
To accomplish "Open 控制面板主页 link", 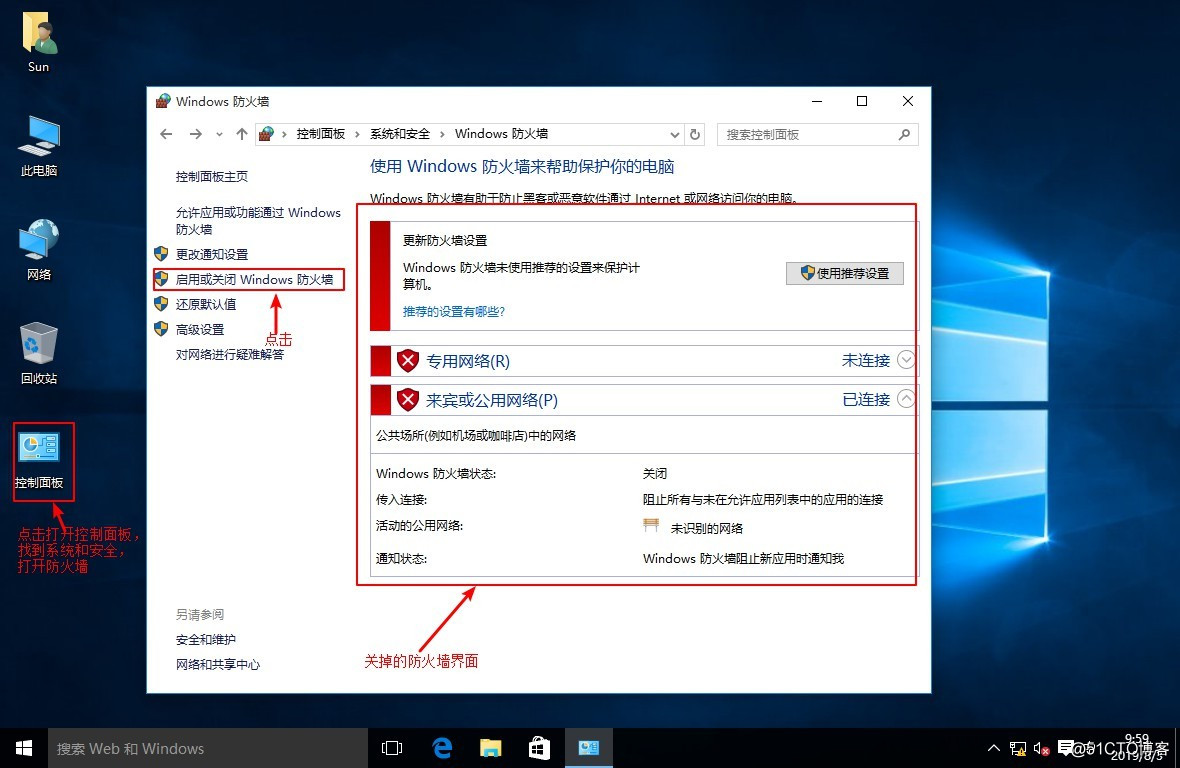I will tap(211, 177).
